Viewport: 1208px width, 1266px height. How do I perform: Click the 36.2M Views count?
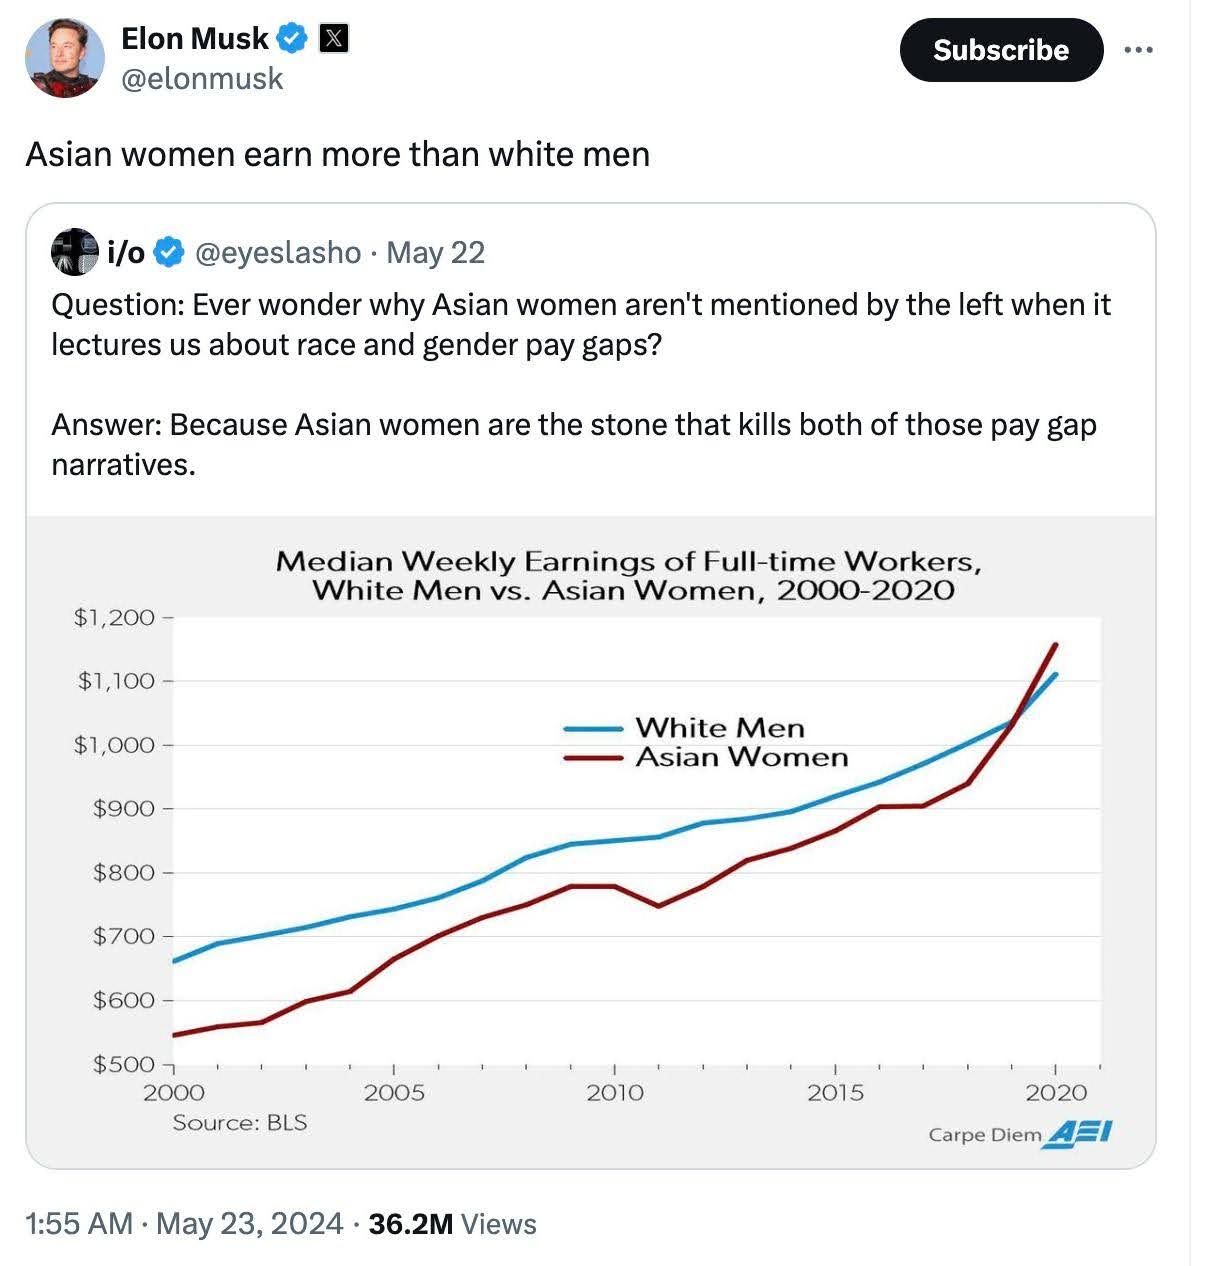pyautogui.click(x=452, y=1224)
